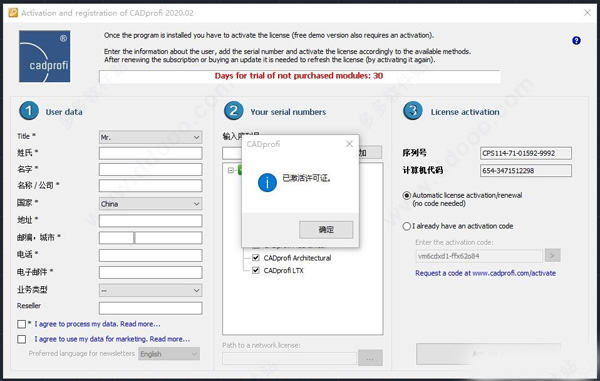Click the step 3 License activation circle
Viewport: 600px width, 381px height.
click(413, 111)
